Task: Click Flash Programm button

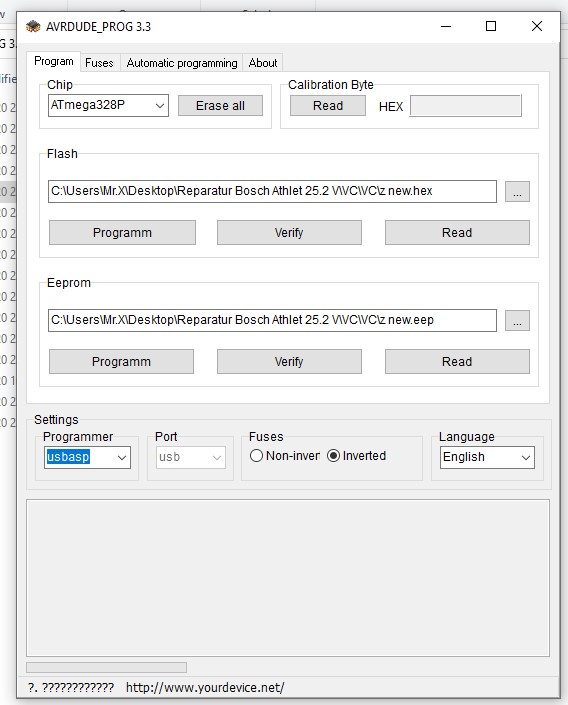Action: click(x=122, y=232)
